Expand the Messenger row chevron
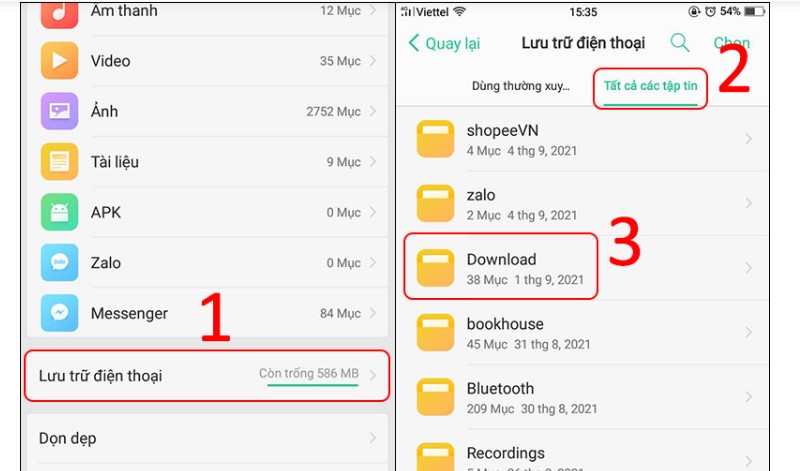This screenshot has width=800, height=471. [373, 313]
